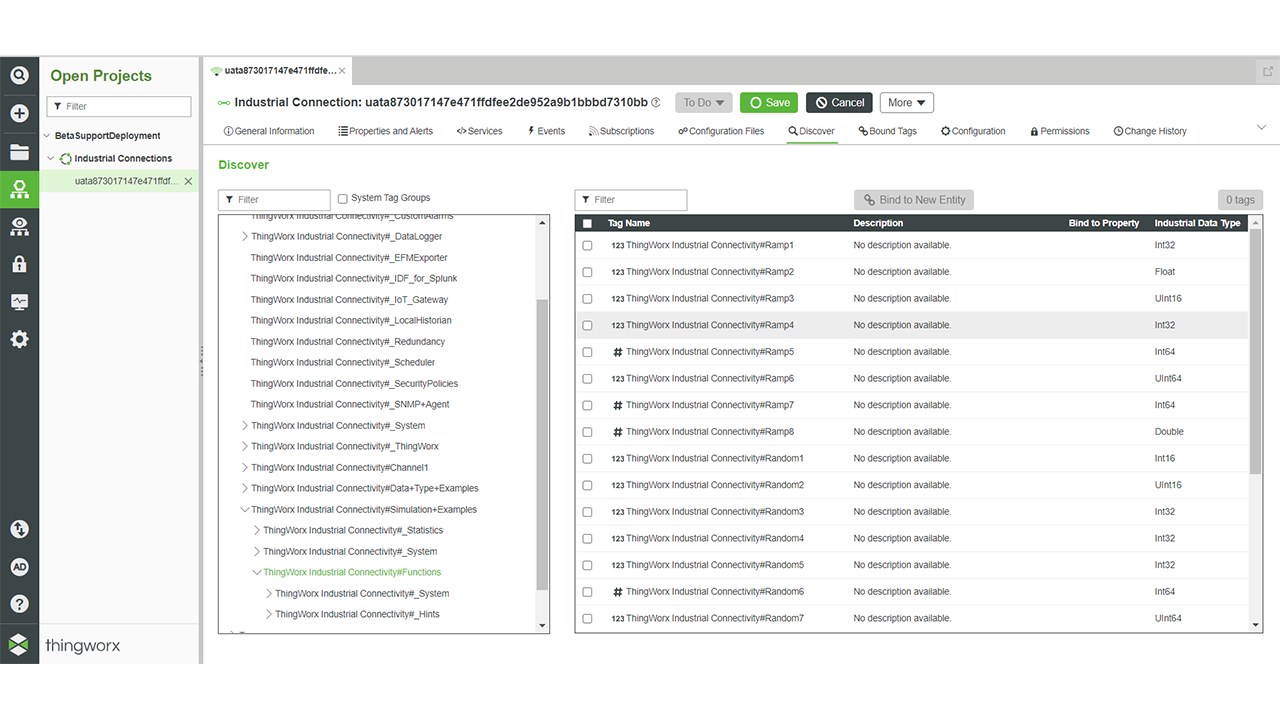
Task: Click the 123 icon beside Ramp1
Action: coord(618,245)
